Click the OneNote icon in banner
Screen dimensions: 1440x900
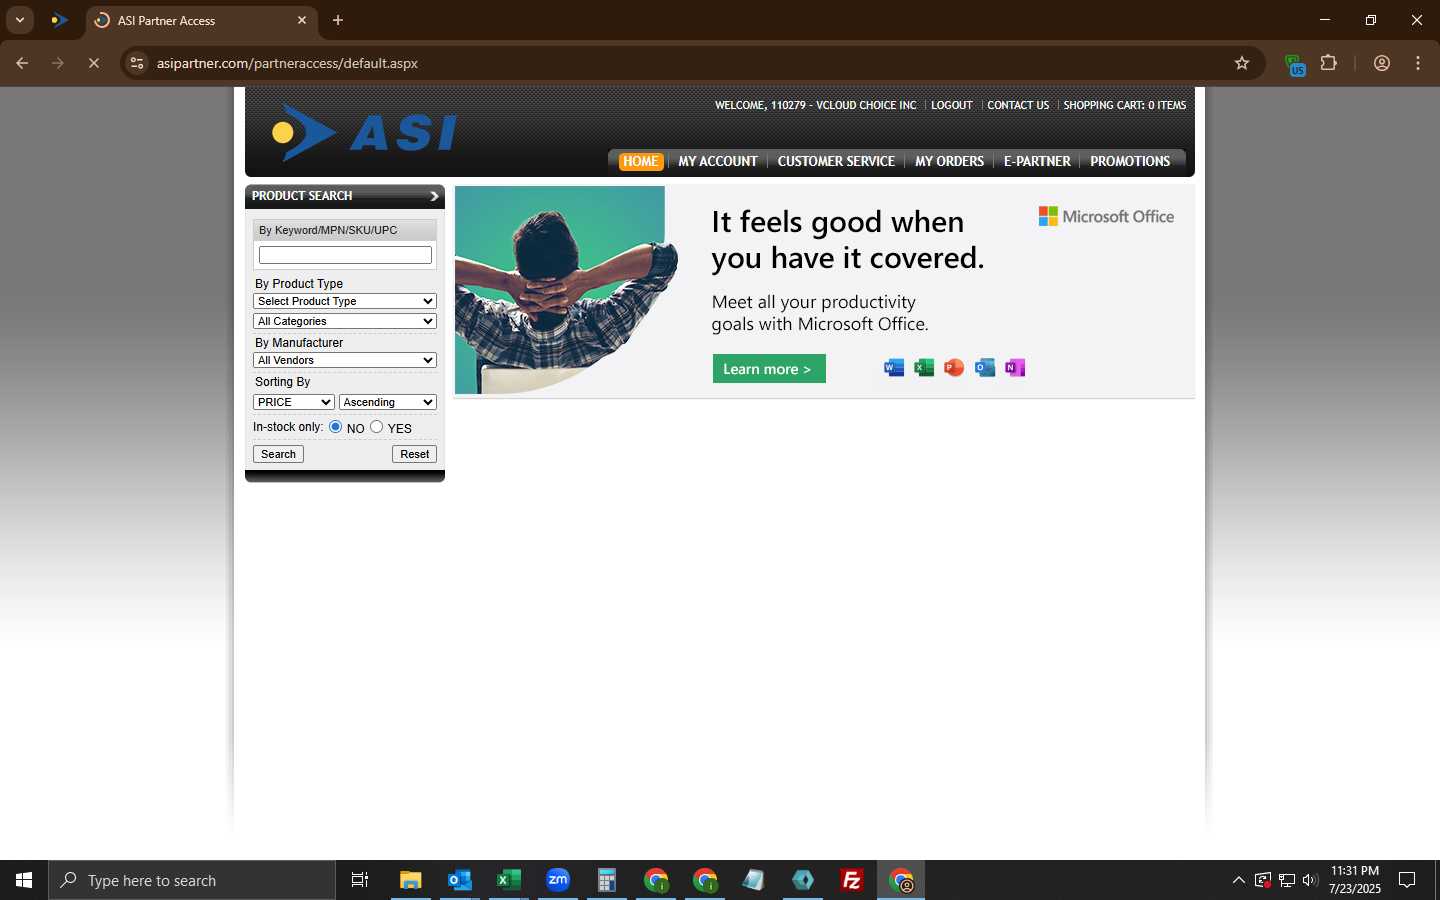click(x=1015, y=368)
